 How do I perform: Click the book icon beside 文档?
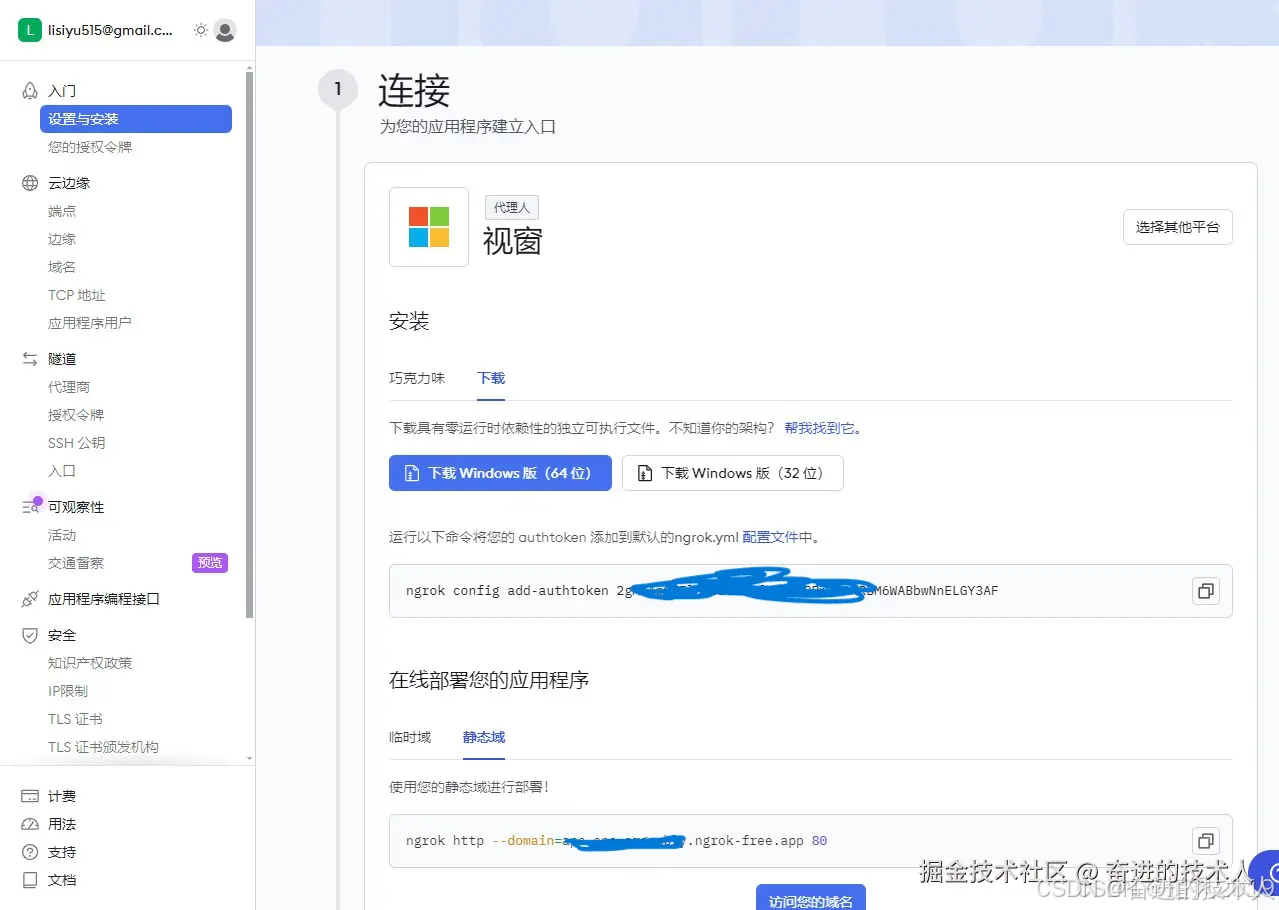point(30,880)
